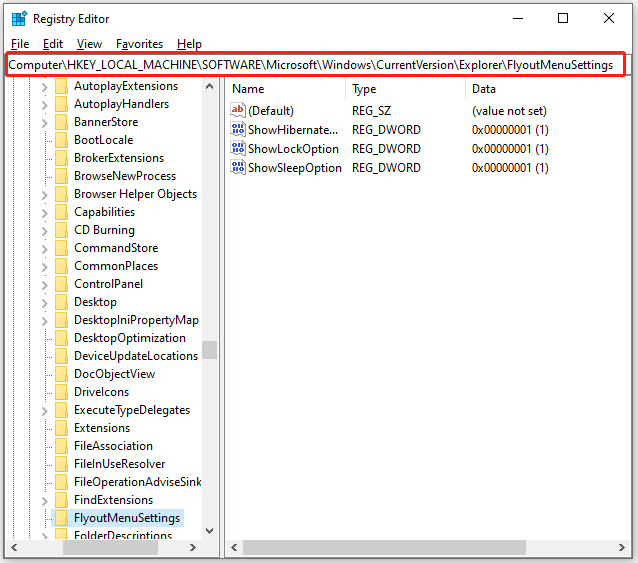Select the ShowLockOption value name
Viewport: 638px width, 563px height.
(x=293, y=149)
